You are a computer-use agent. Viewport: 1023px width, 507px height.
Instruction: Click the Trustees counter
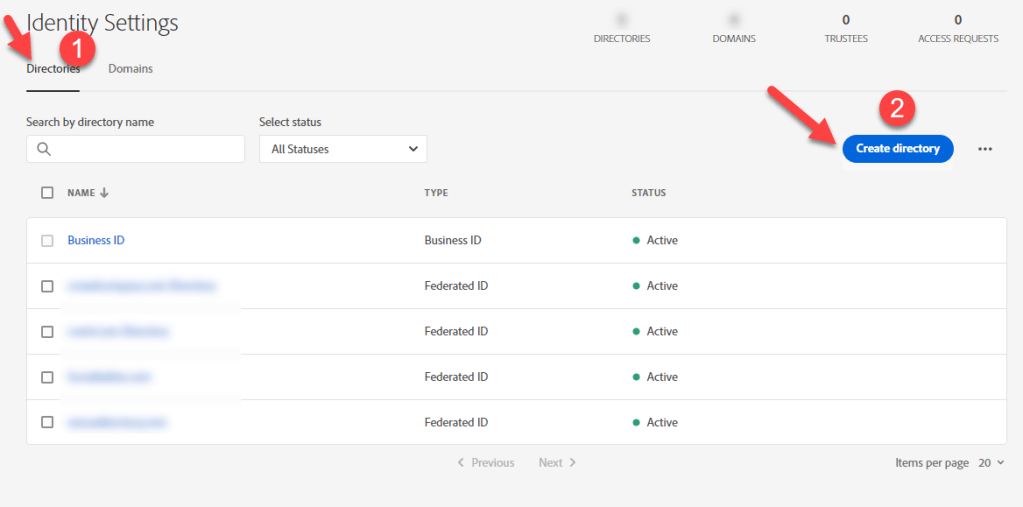846,28
